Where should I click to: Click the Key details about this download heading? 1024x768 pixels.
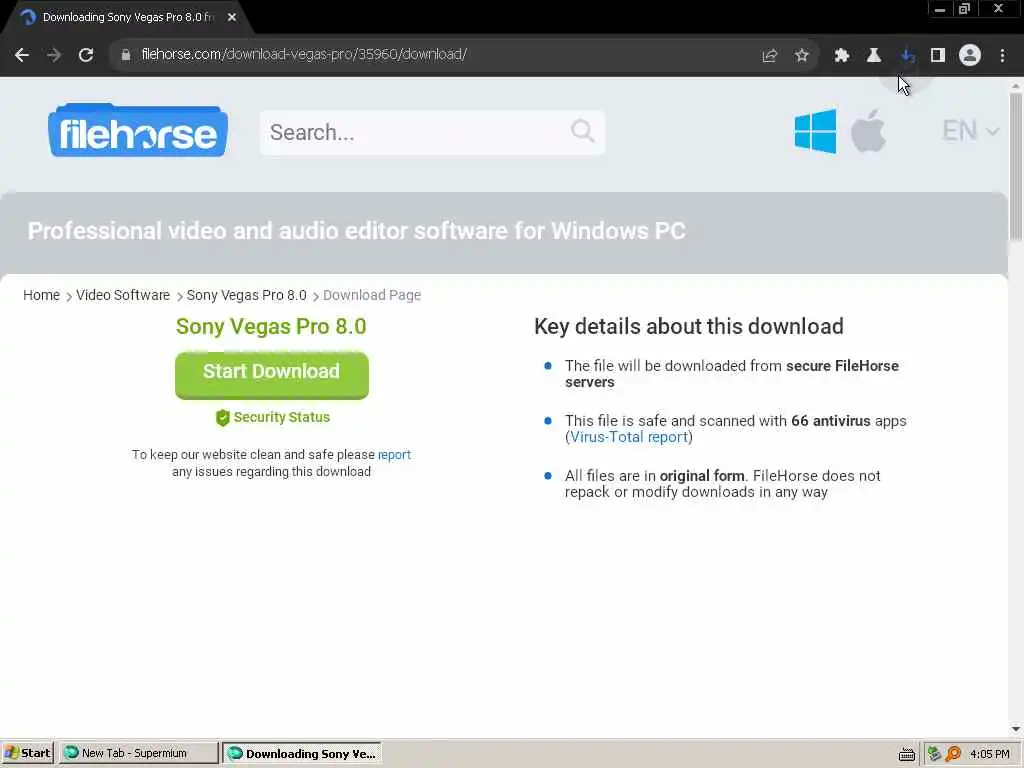[x=689, y=327]
